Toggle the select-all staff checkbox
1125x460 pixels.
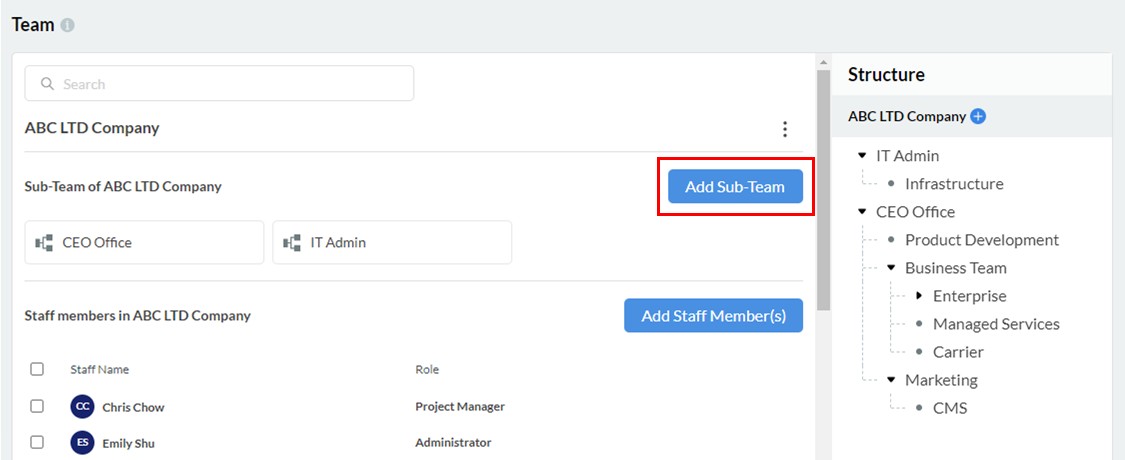coord(37,369)
